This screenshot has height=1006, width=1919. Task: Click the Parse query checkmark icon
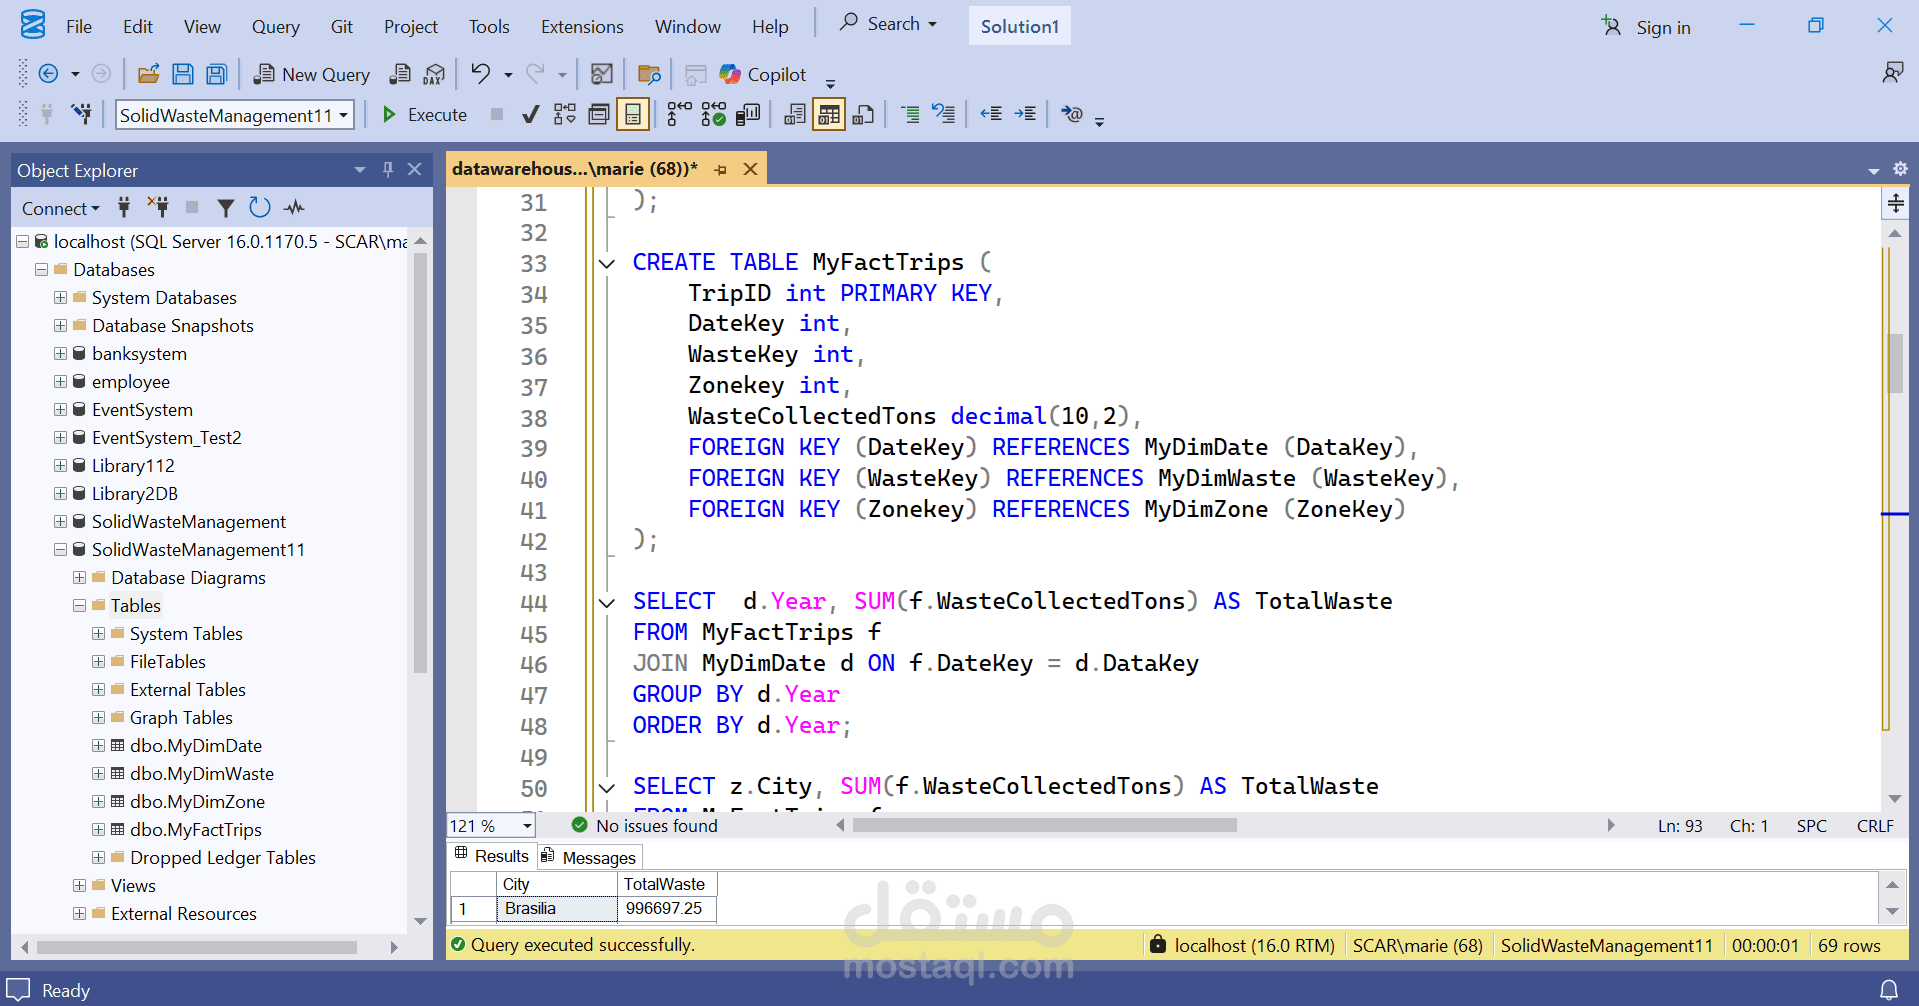[531, 114]
